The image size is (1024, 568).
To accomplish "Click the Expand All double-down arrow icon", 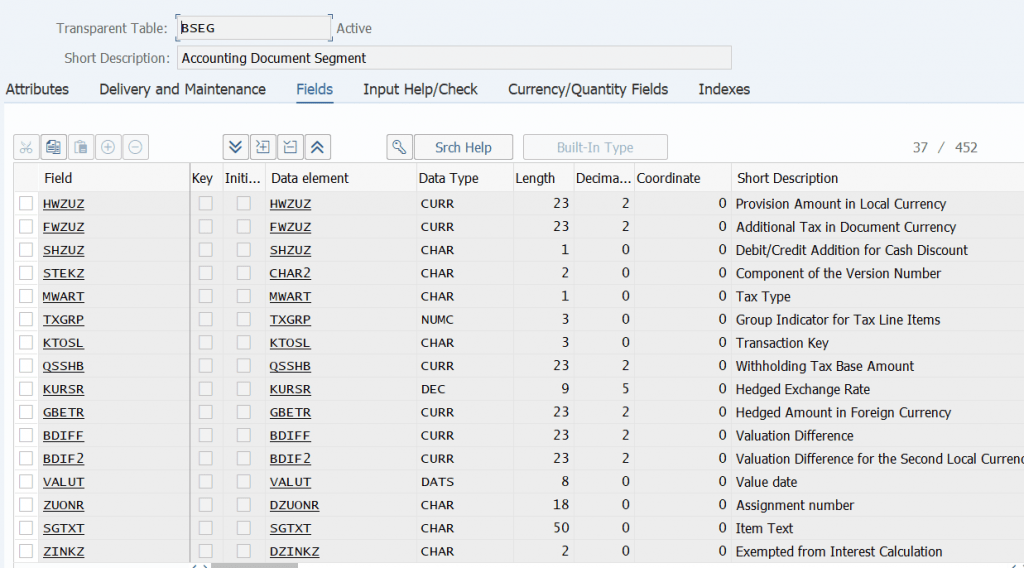I will [x=236, y=147].
